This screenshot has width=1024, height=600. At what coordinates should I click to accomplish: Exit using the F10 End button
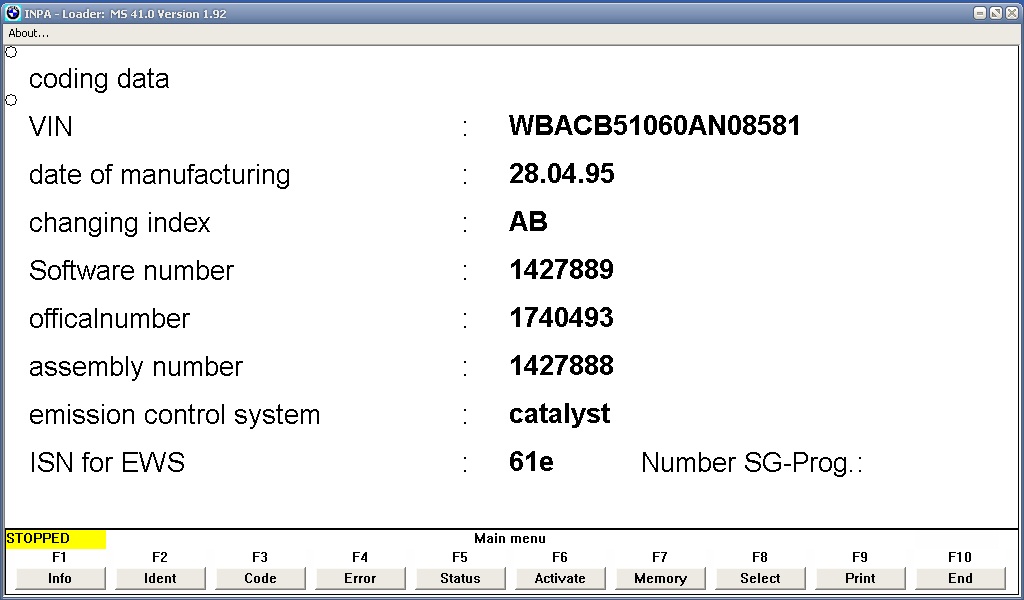[x=960, y=578]
